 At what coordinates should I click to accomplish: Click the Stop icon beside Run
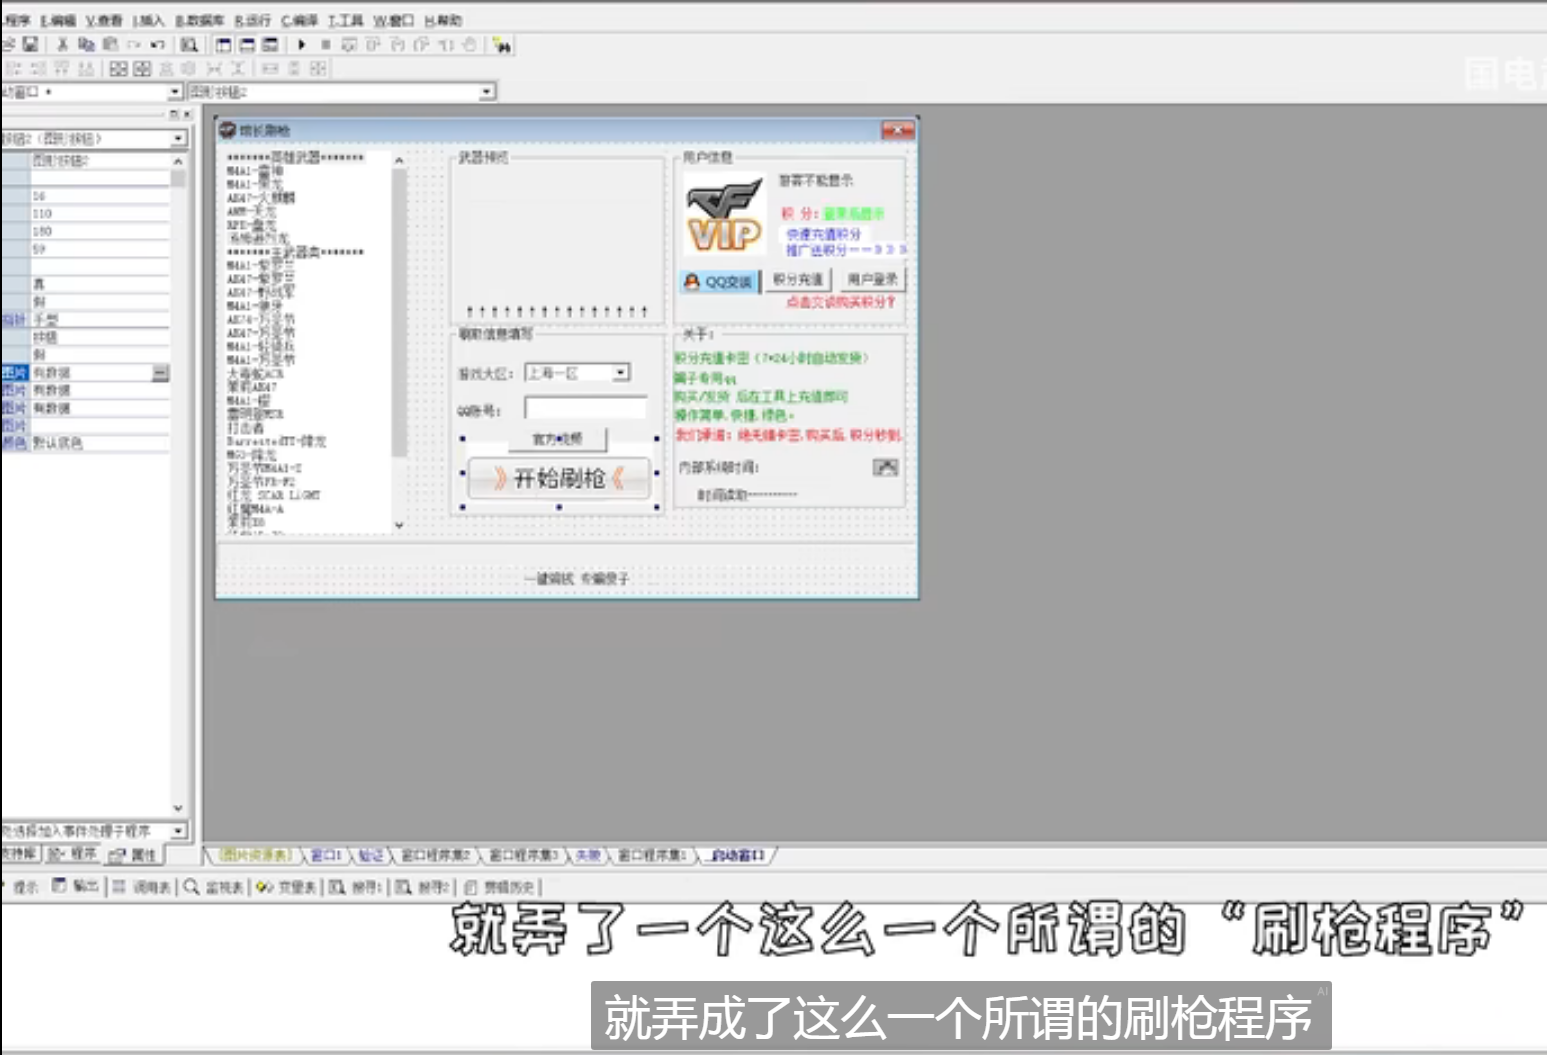coord(325,45)
